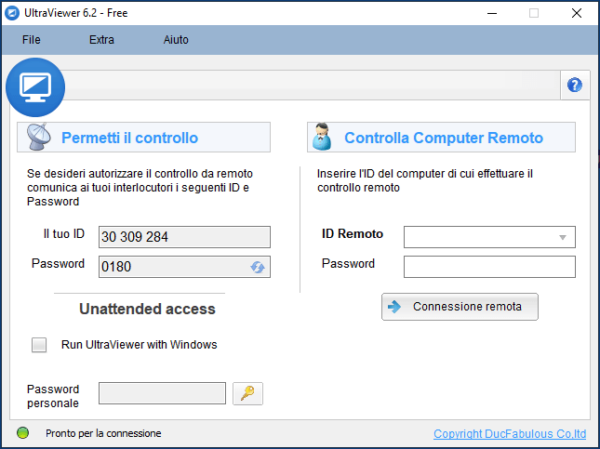The image size is (600, 449).
Task: Minimize the UltraViewer window
Action: (492, 13)
